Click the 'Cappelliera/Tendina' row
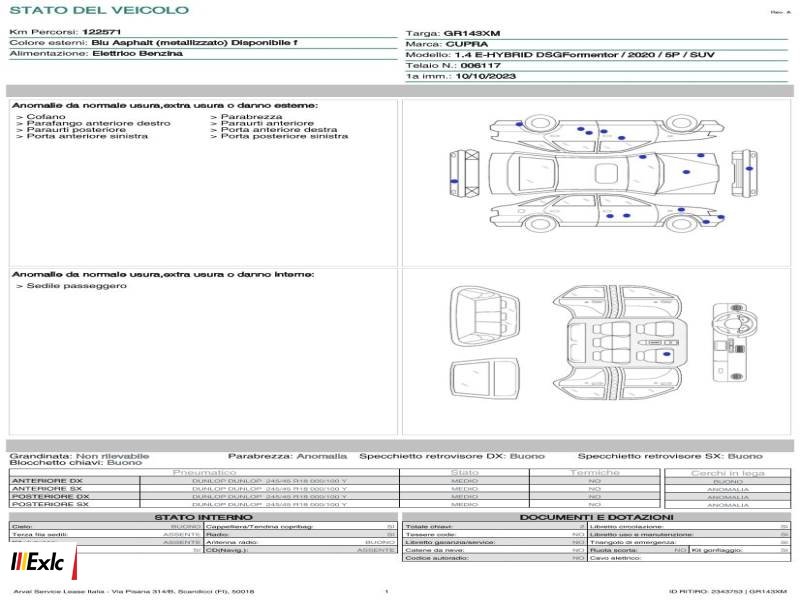Viewport: 800px width, 600px height. [301, 527]
